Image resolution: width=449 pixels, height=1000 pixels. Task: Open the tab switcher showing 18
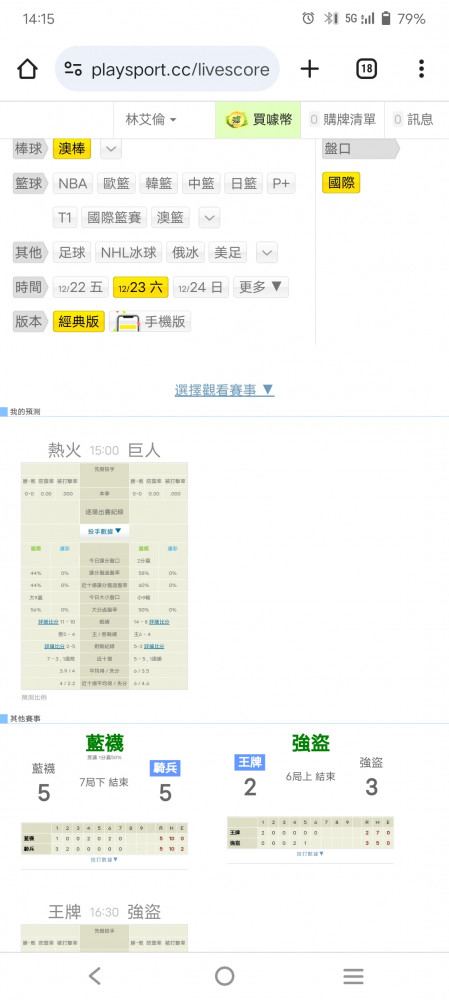(367, 69)
